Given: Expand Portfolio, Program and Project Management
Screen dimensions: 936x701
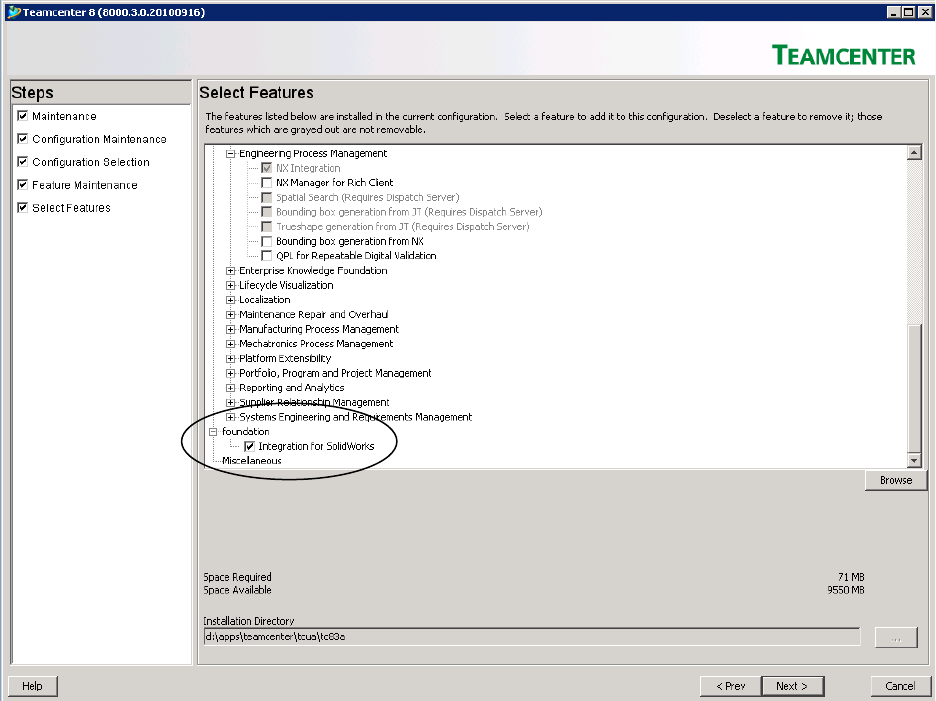Looking at the screenshot, I should click(230, 373).
